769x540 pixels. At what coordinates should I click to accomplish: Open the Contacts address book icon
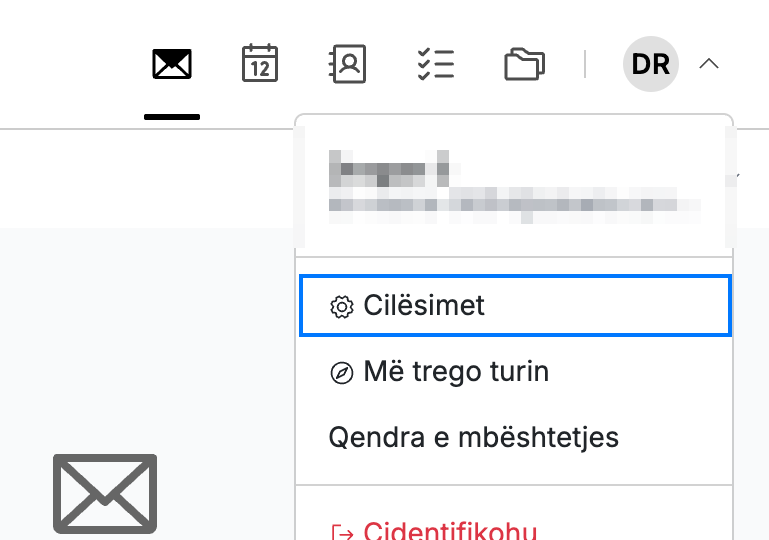pyautogui.click(x=347, y=64)
